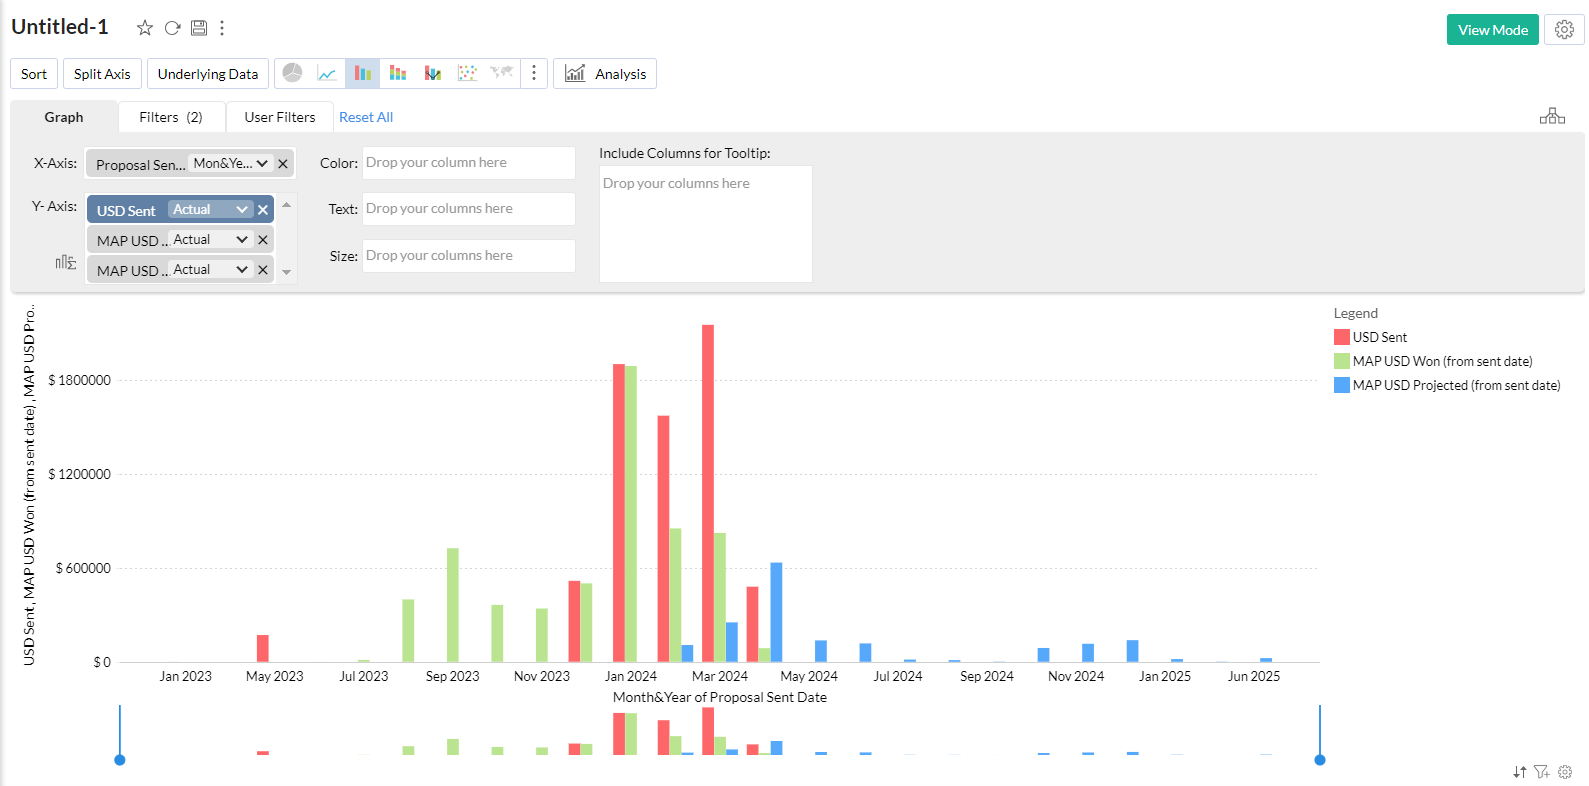The image size is (1589, 786).
Task: Click the red bar above May 2023
Action: pyautogui.click(x=263, y=648)
